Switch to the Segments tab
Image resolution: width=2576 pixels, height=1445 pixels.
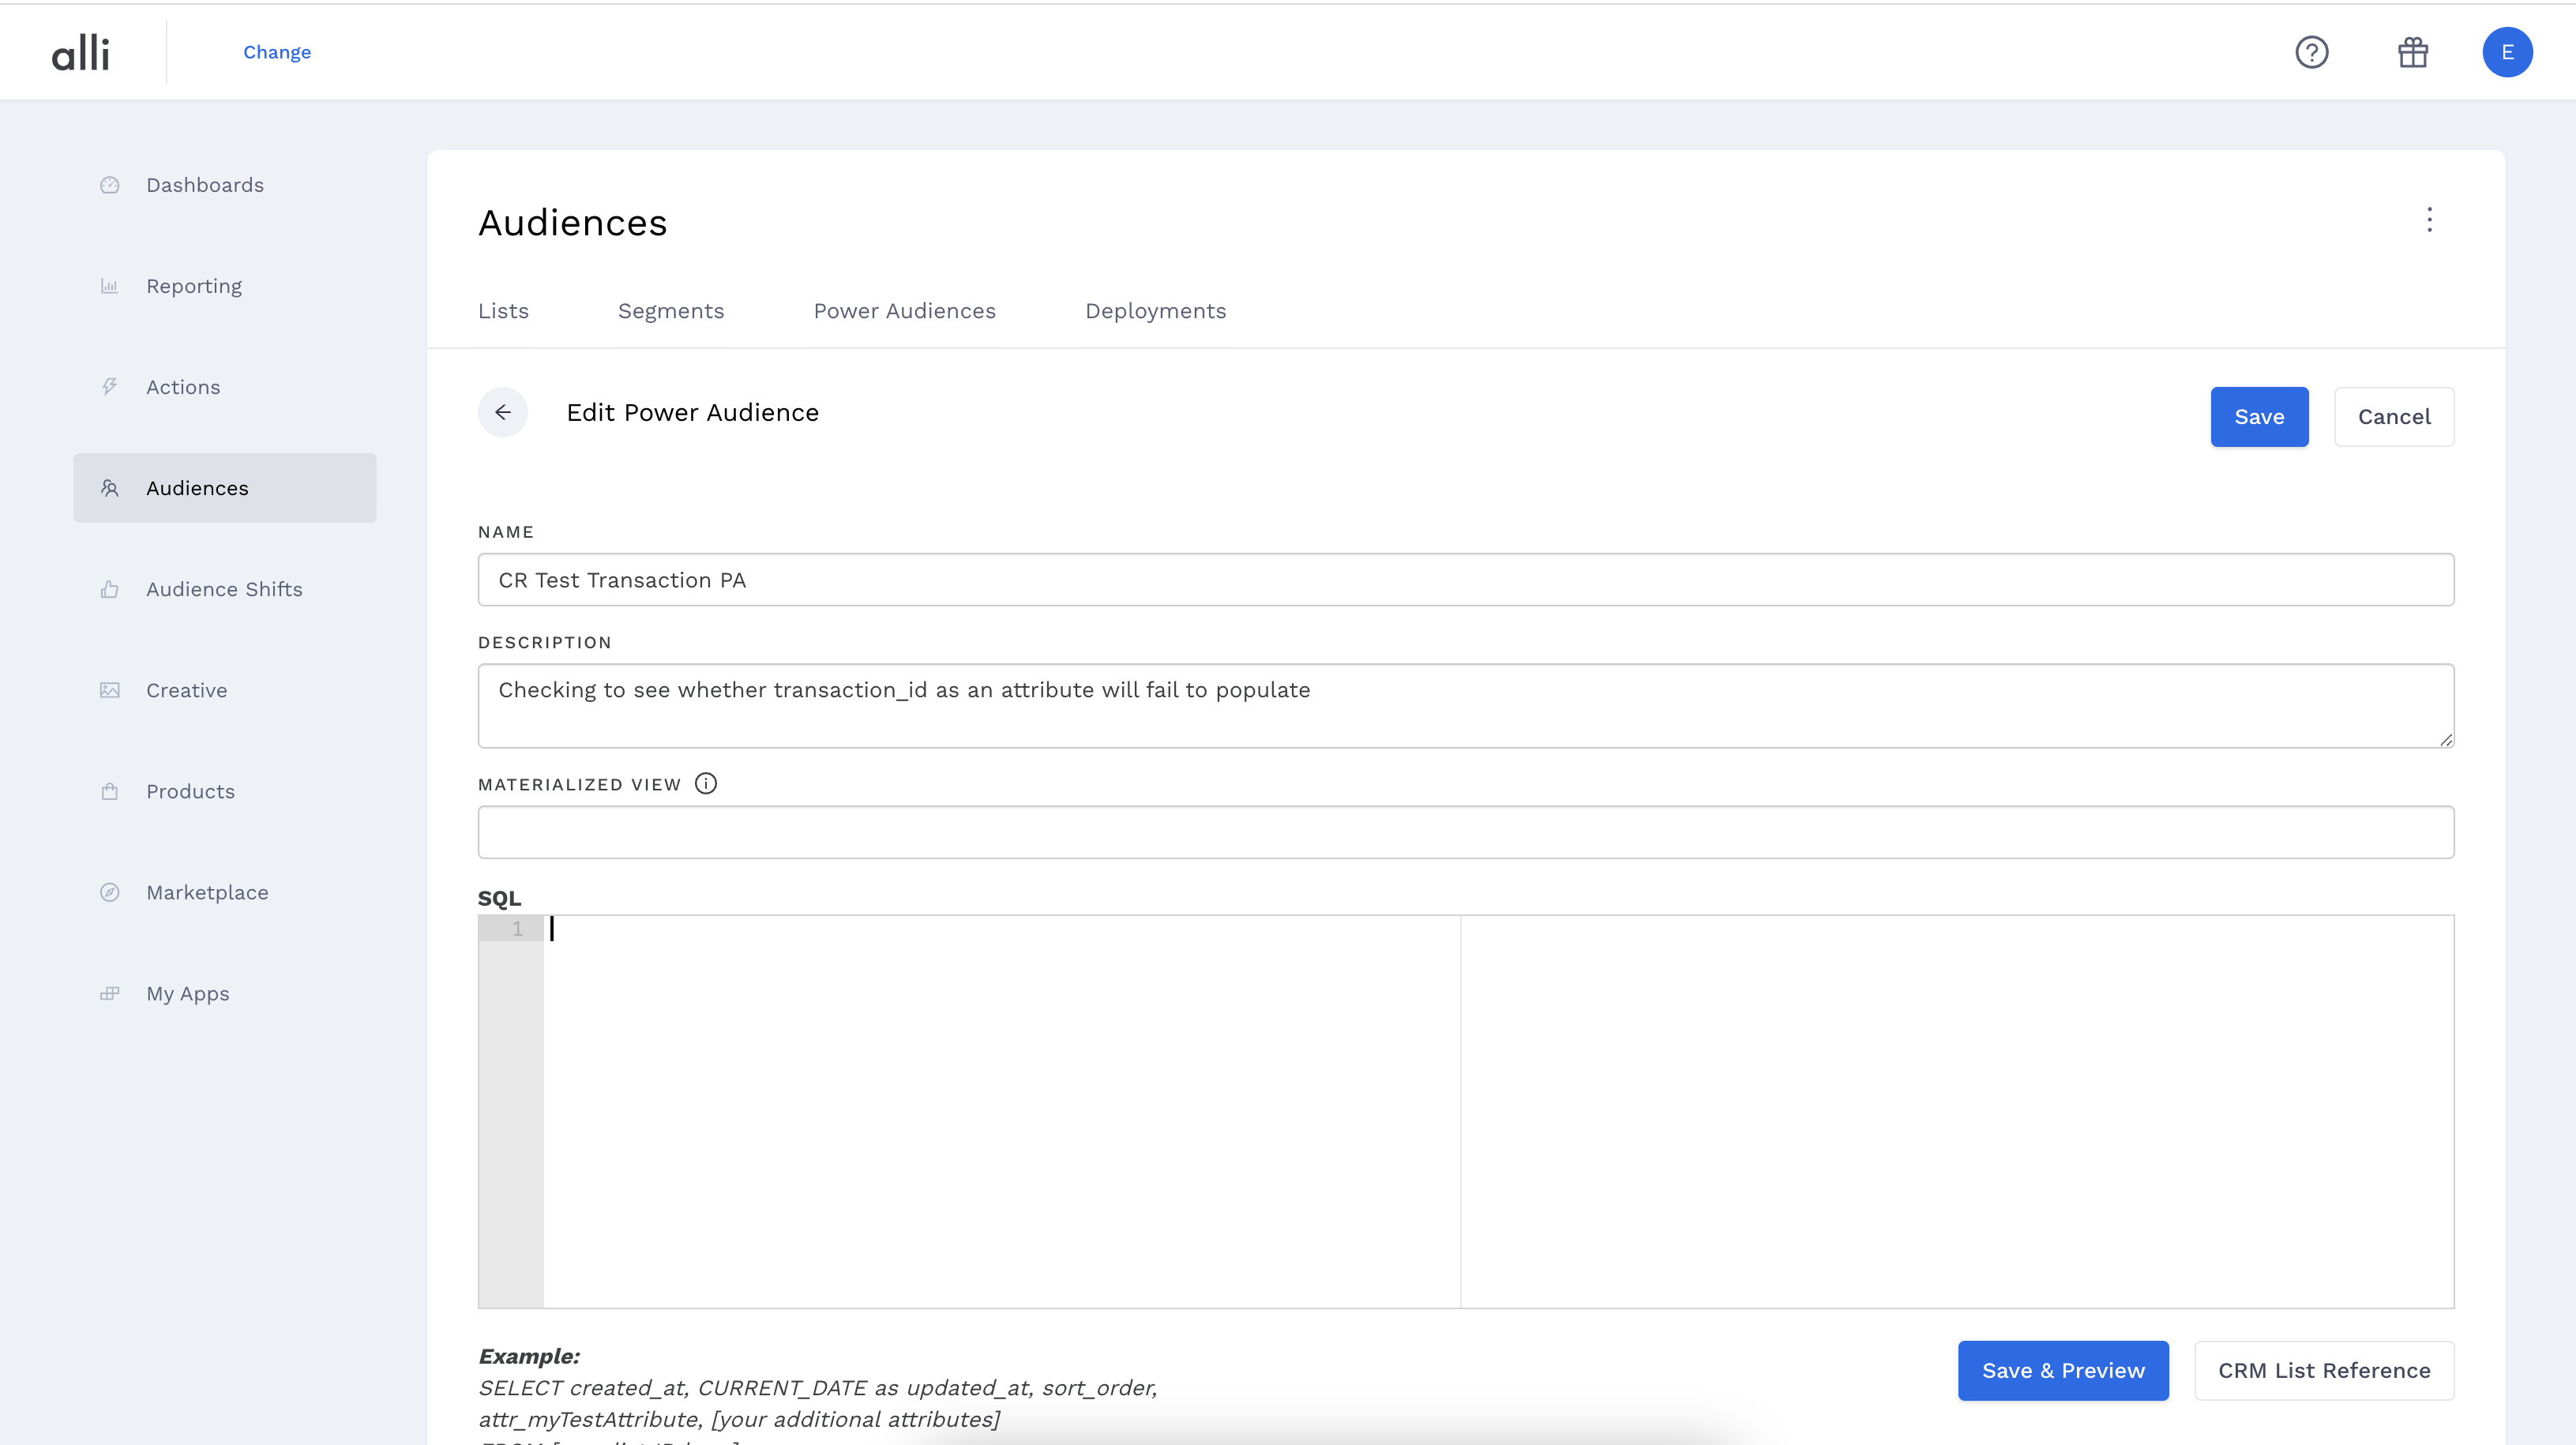click(671, 311)
